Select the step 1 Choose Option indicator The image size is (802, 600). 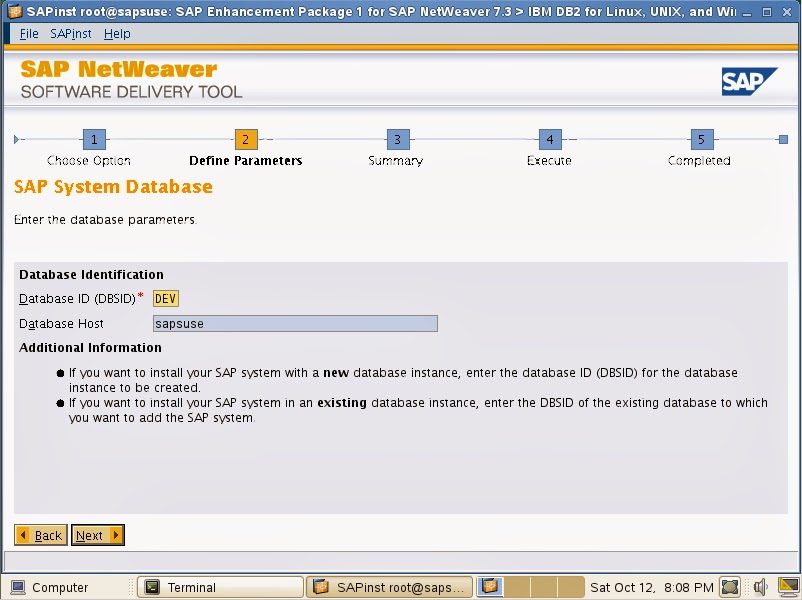click(x=95, y=140)
